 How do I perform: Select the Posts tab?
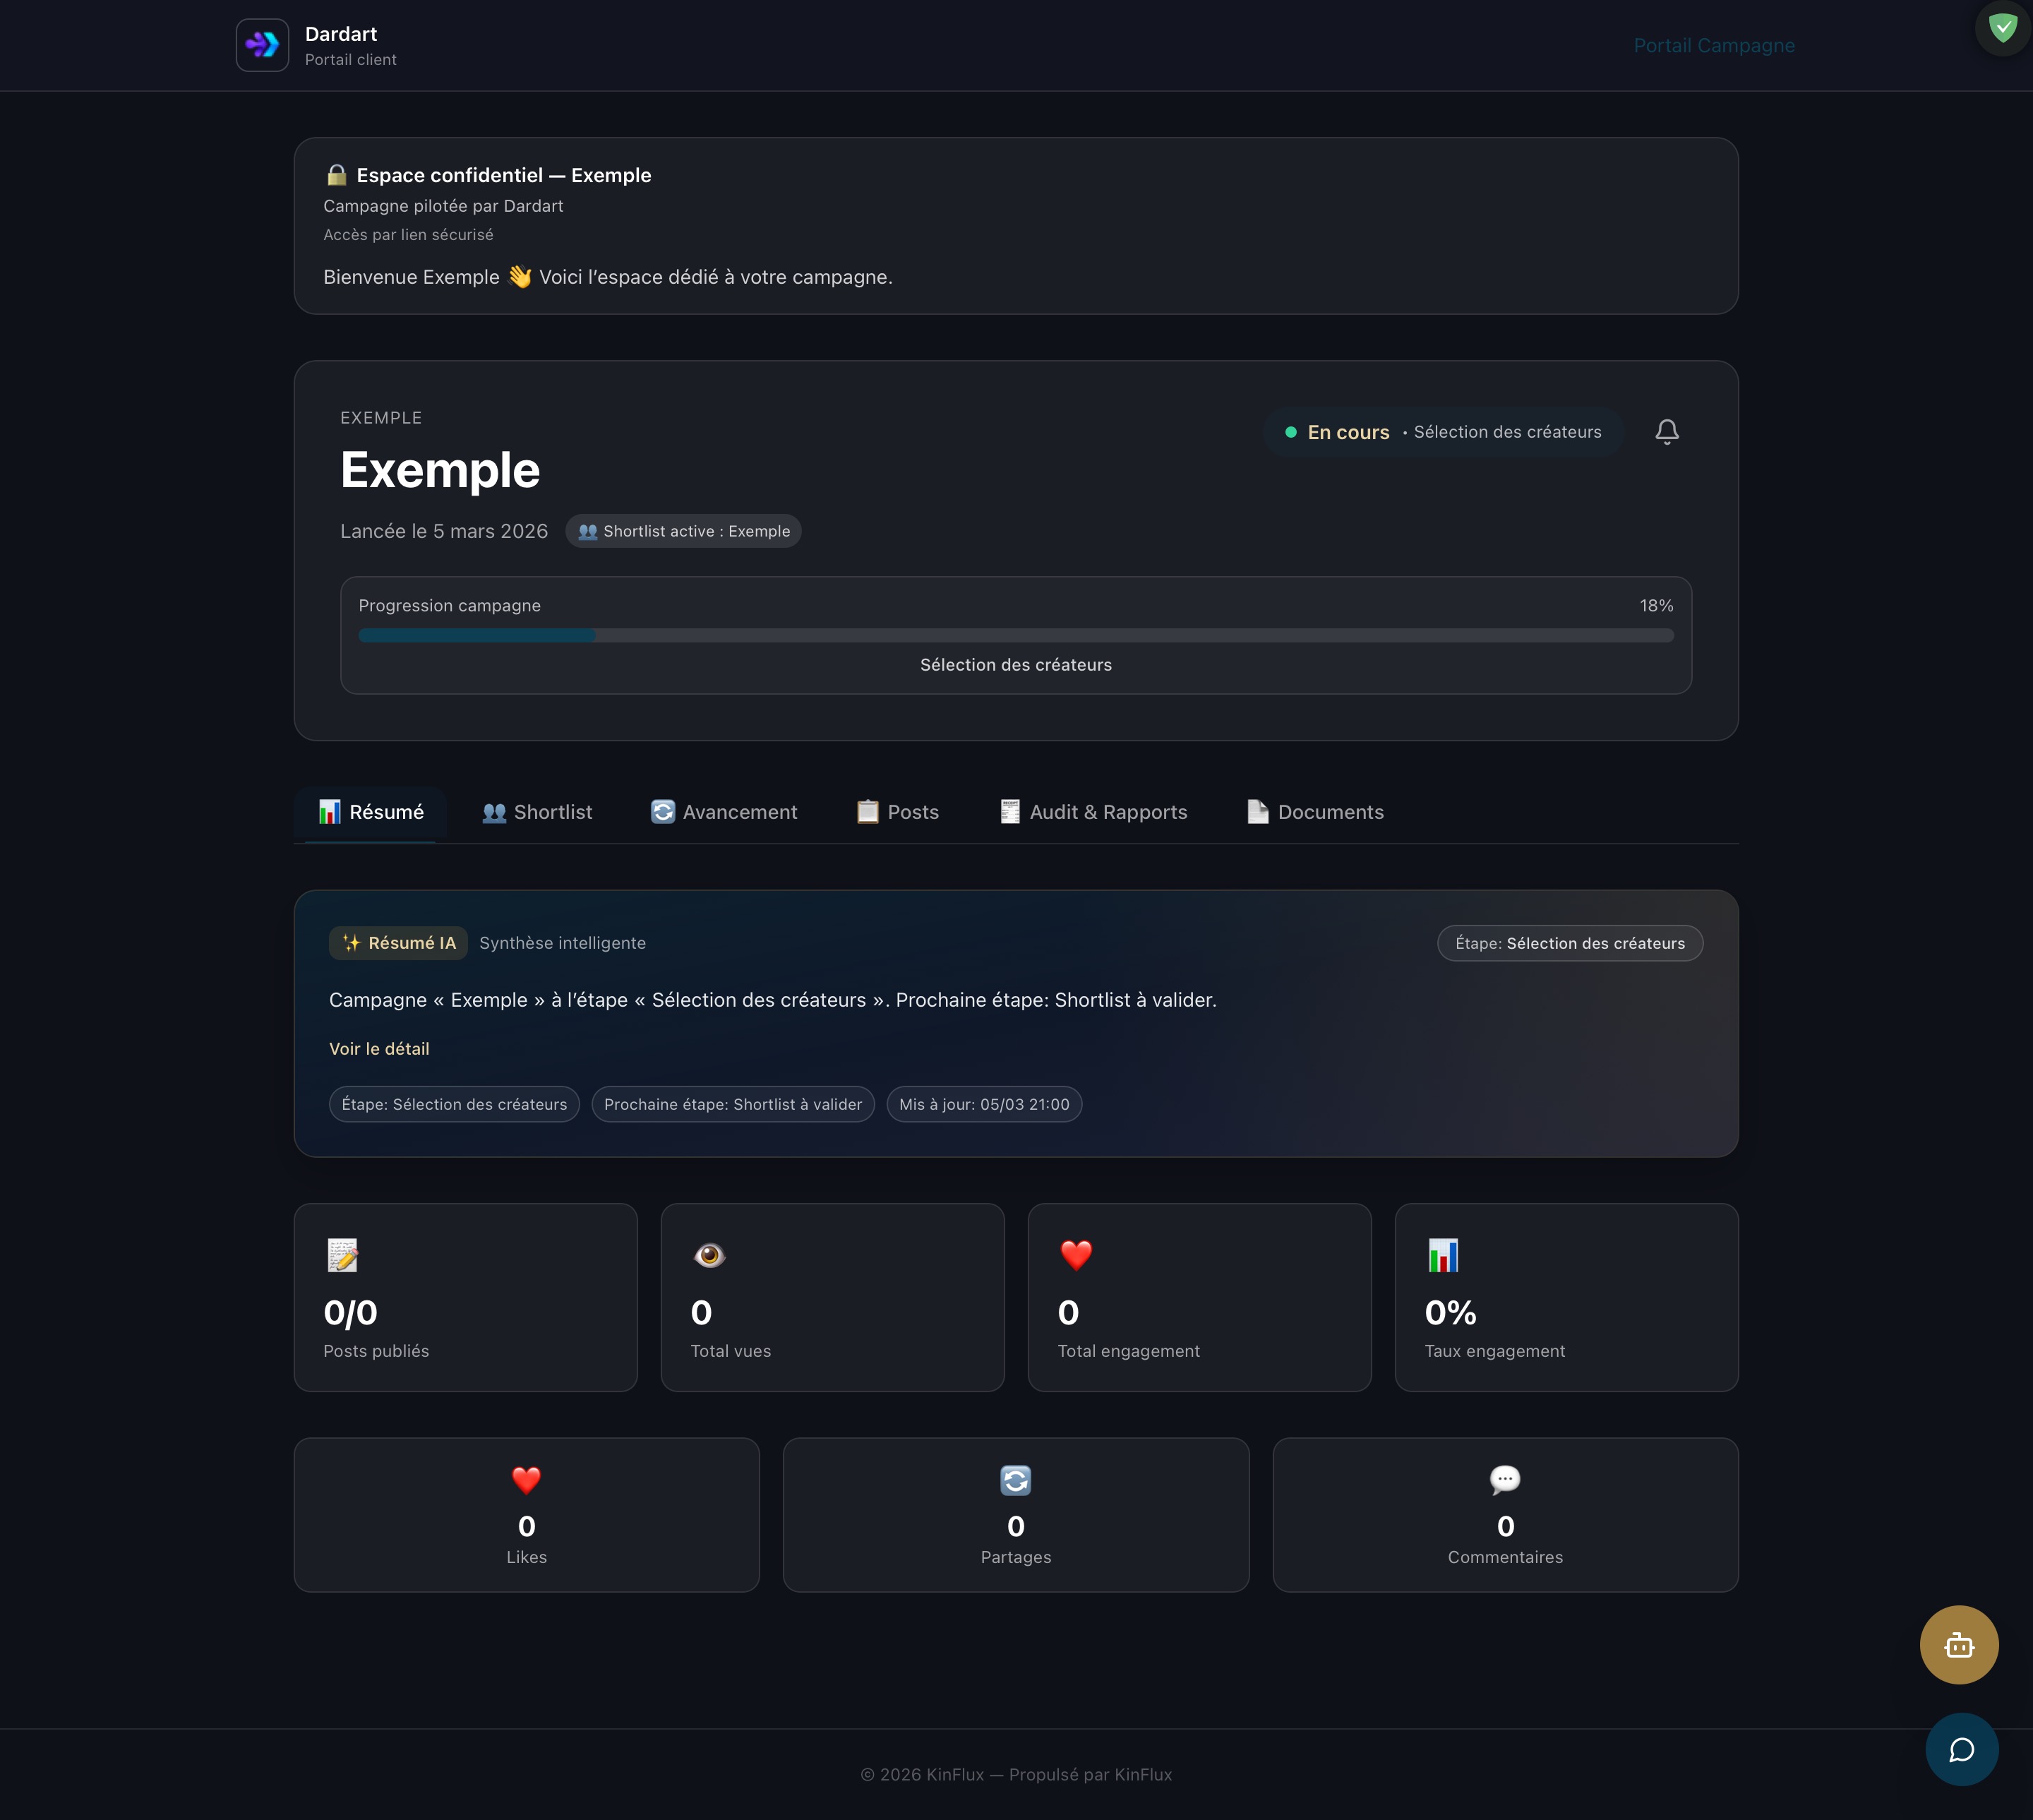click(x=898, y=812)
